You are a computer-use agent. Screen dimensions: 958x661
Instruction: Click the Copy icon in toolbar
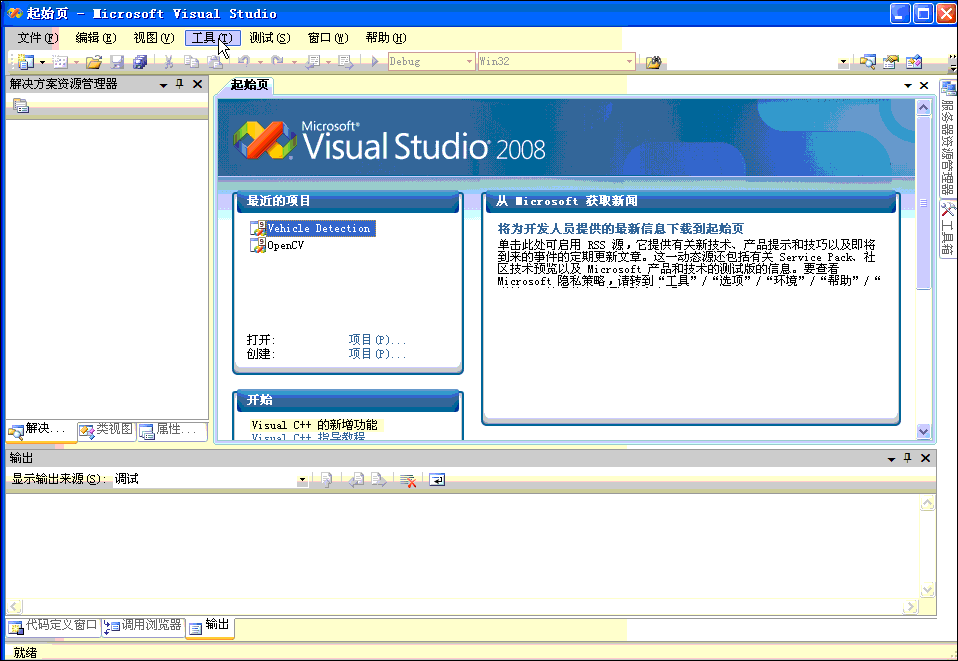tap(191, 62)
